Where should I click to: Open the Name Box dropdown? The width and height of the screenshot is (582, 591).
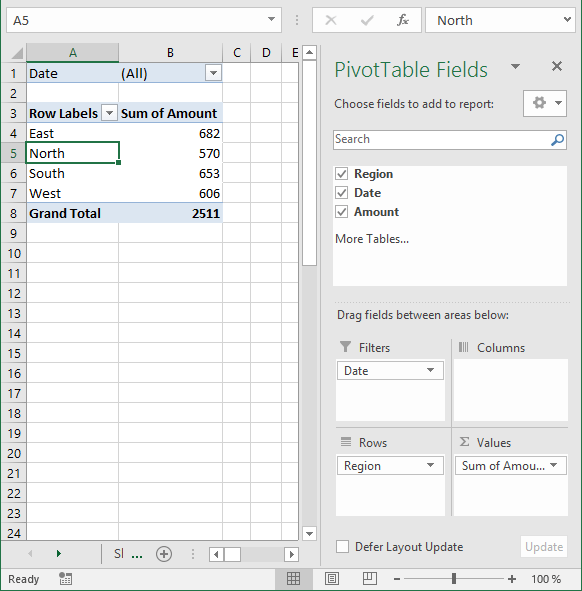tap(271, 19)
